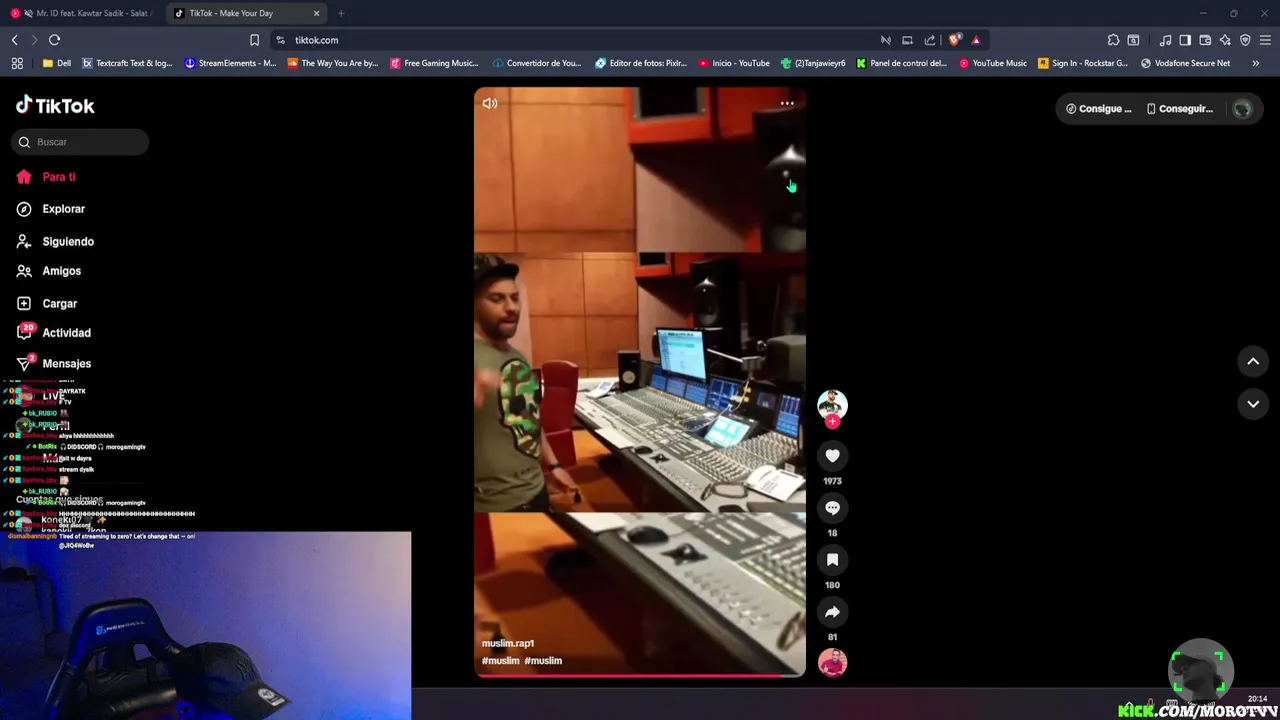Open the extensions puzzle icon

1113,40
